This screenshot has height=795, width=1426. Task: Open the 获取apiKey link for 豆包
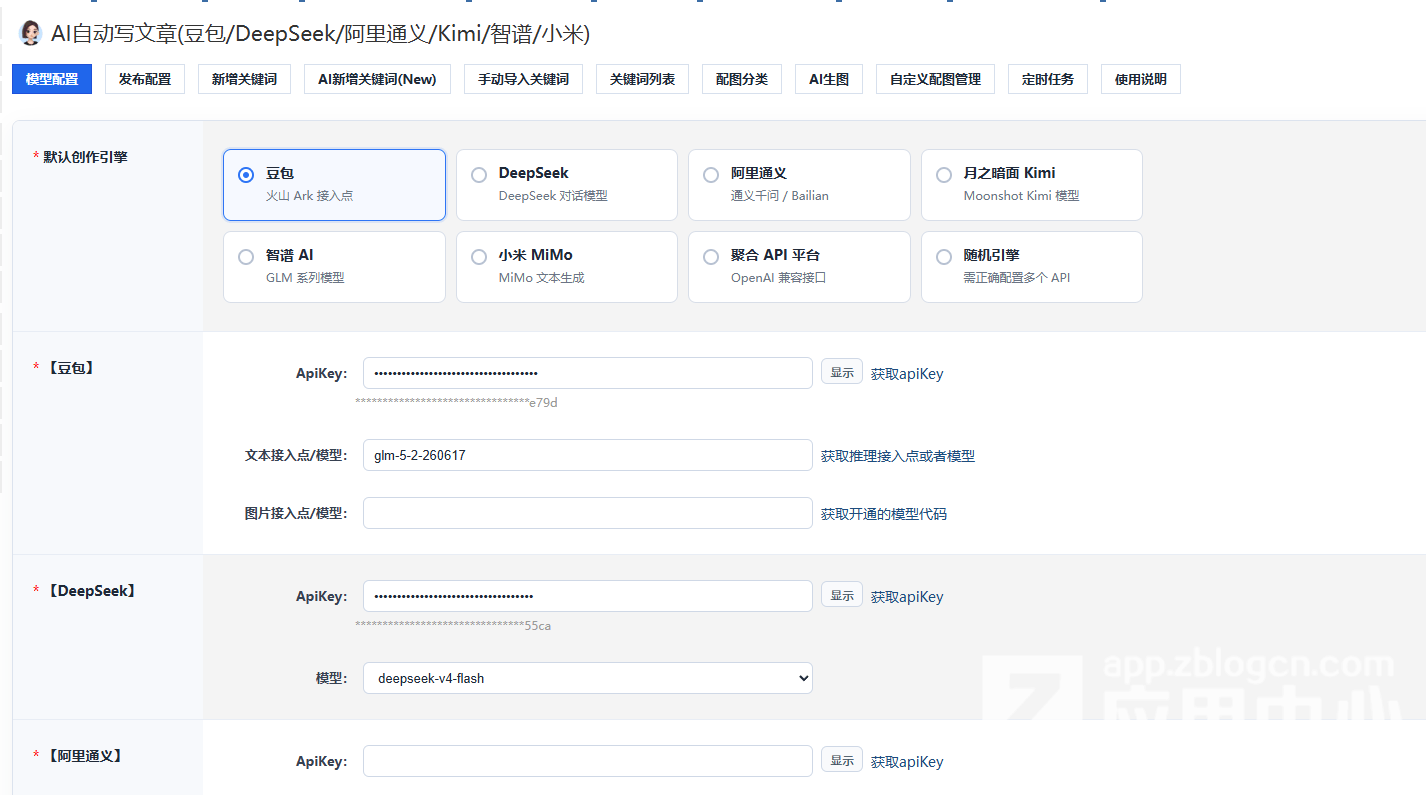click(907, 374)
